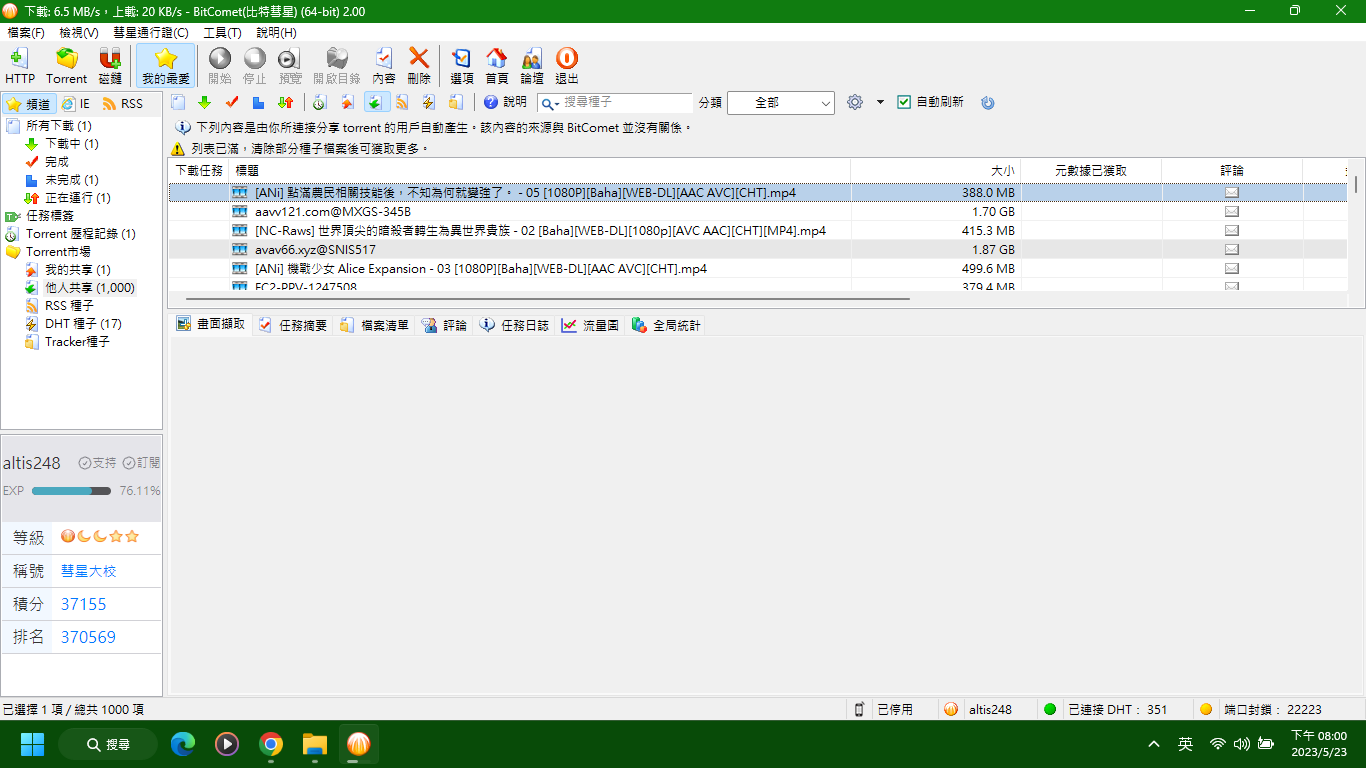Click the 說明 help question-mark icon

click(x=491, y=102)
